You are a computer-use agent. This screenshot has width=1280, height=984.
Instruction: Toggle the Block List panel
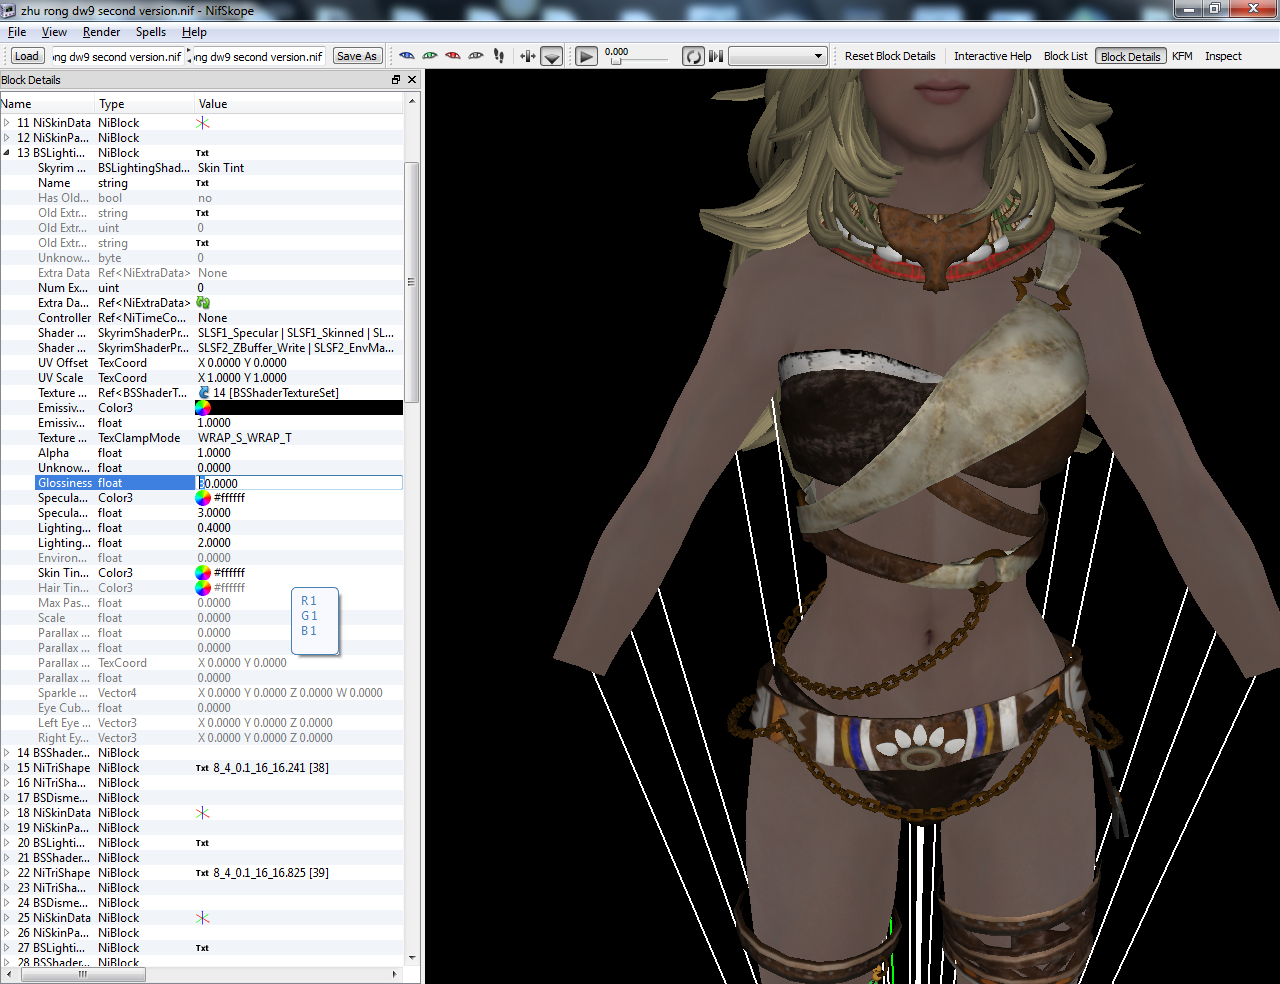click(x=1065, y=56)
